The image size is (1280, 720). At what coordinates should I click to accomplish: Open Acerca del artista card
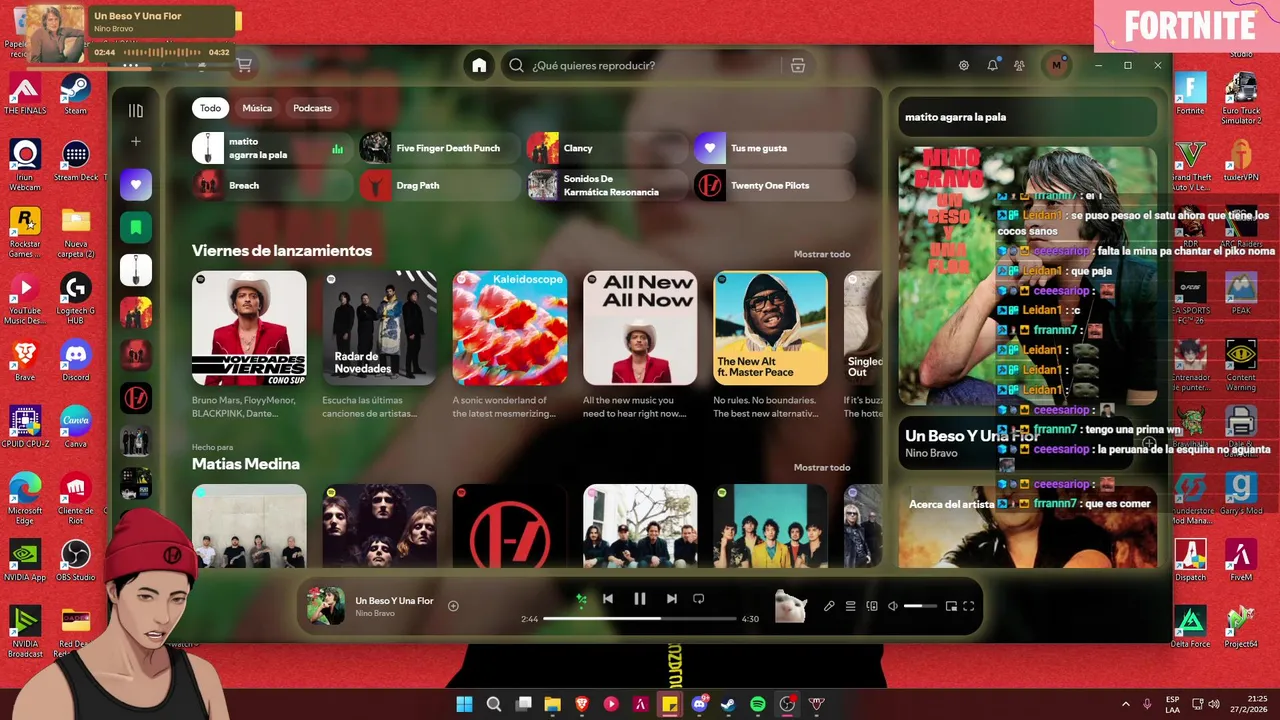(x=1028, y=527)
